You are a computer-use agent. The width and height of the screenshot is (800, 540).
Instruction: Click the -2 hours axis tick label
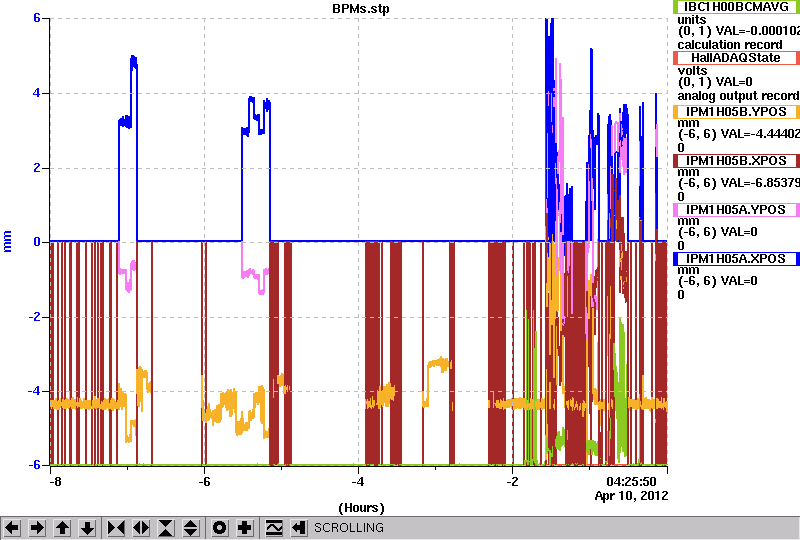click(512, 482)
